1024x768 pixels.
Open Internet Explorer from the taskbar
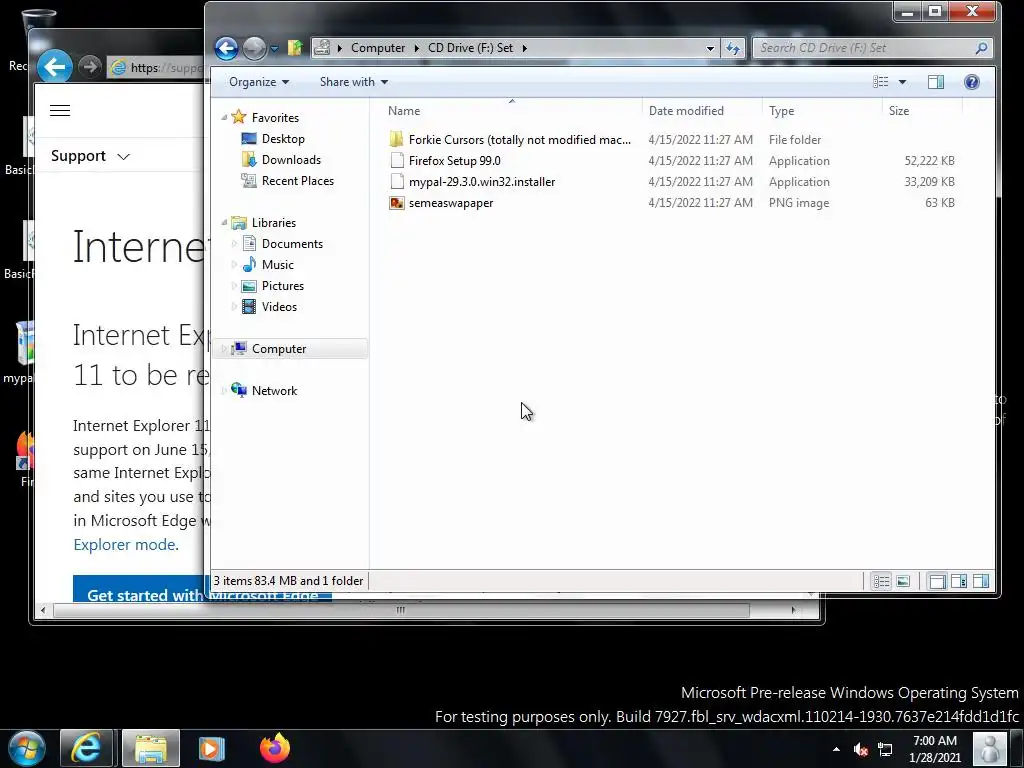click(86, 748)
